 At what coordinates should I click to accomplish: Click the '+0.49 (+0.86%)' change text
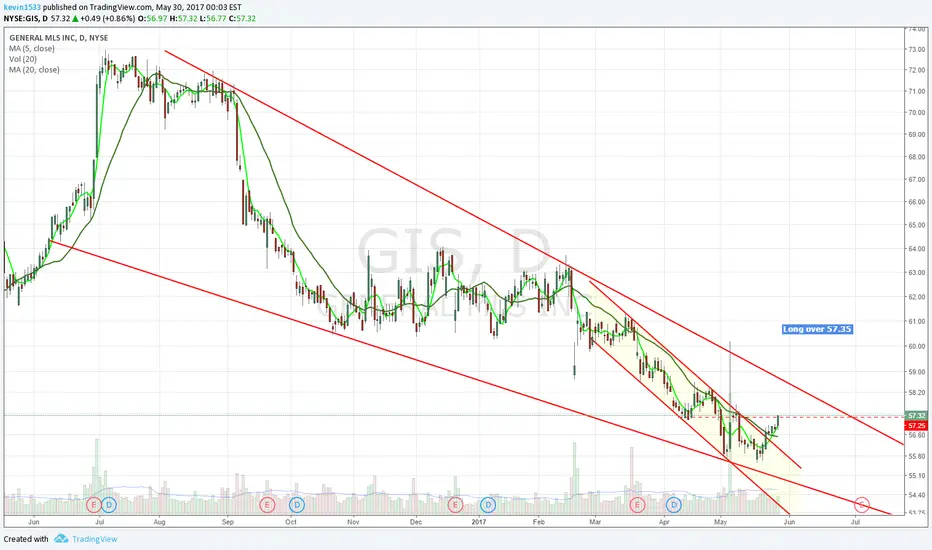coord(108,18)
